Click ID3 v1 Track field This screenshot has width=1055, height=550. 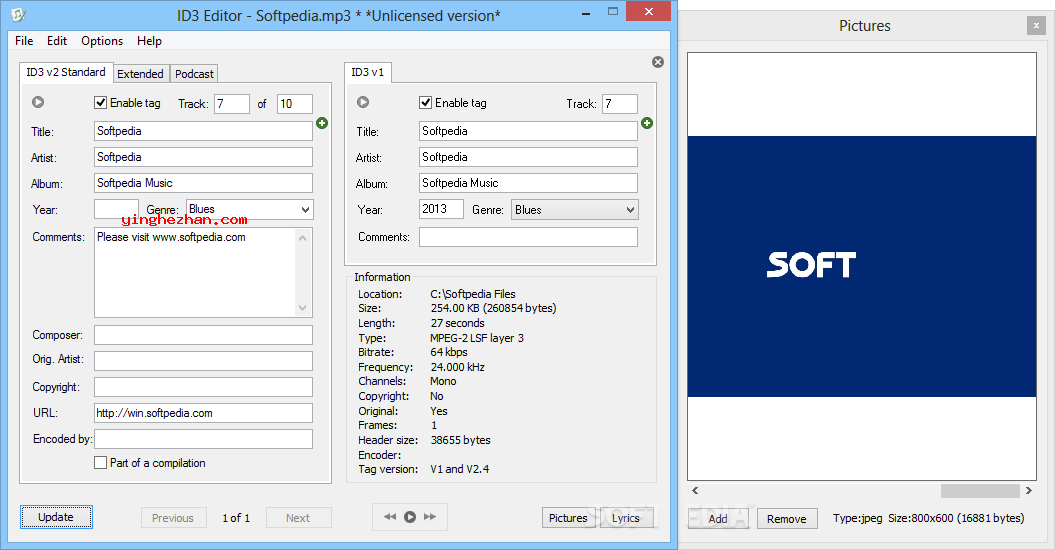tap(620, 104)
